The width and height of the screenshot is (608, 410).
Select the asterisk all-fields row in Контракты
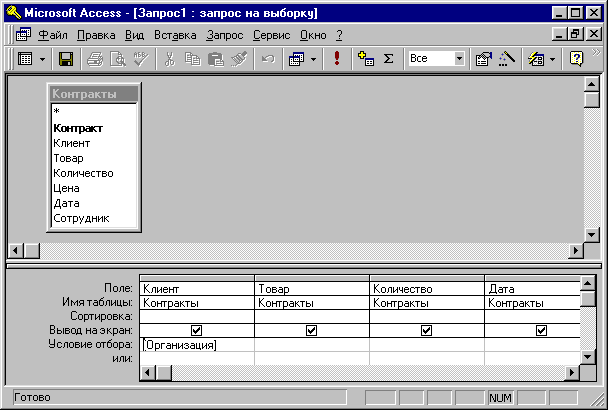pyautogui.click(x=94, y=112)
